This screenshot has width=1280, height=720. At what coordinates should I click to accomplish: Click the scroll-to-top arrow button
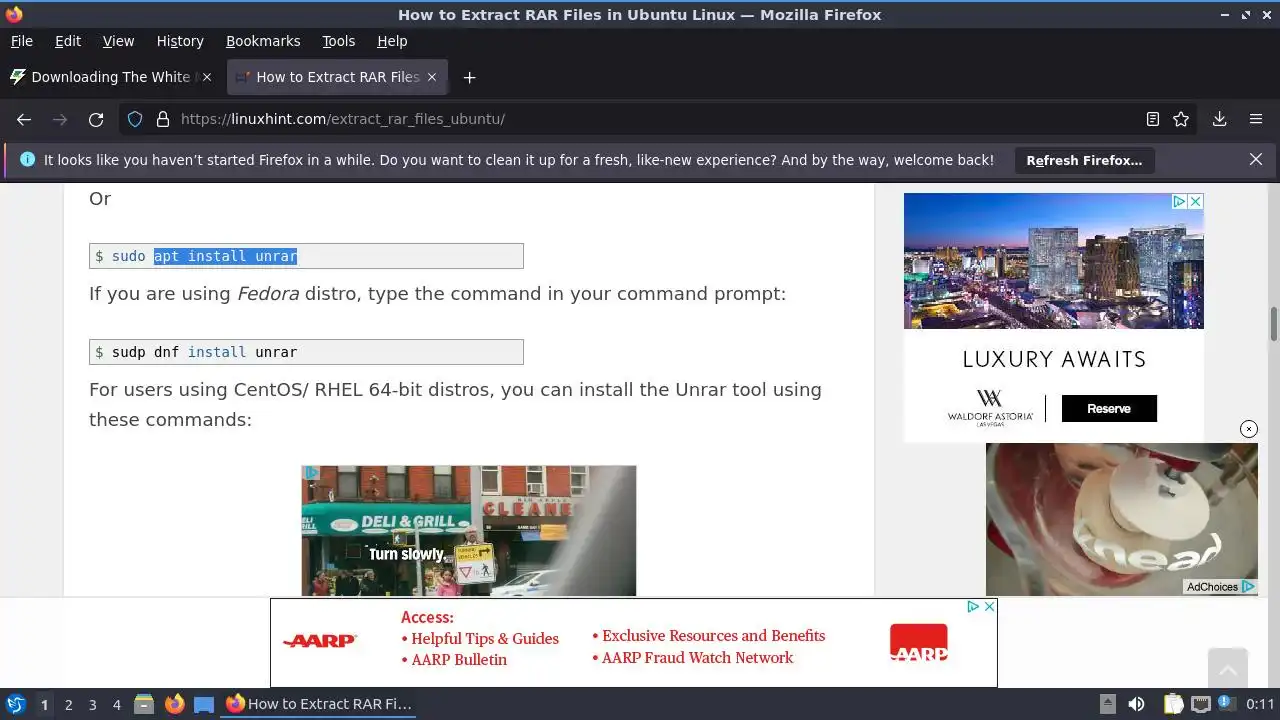tap(1227, 667)
